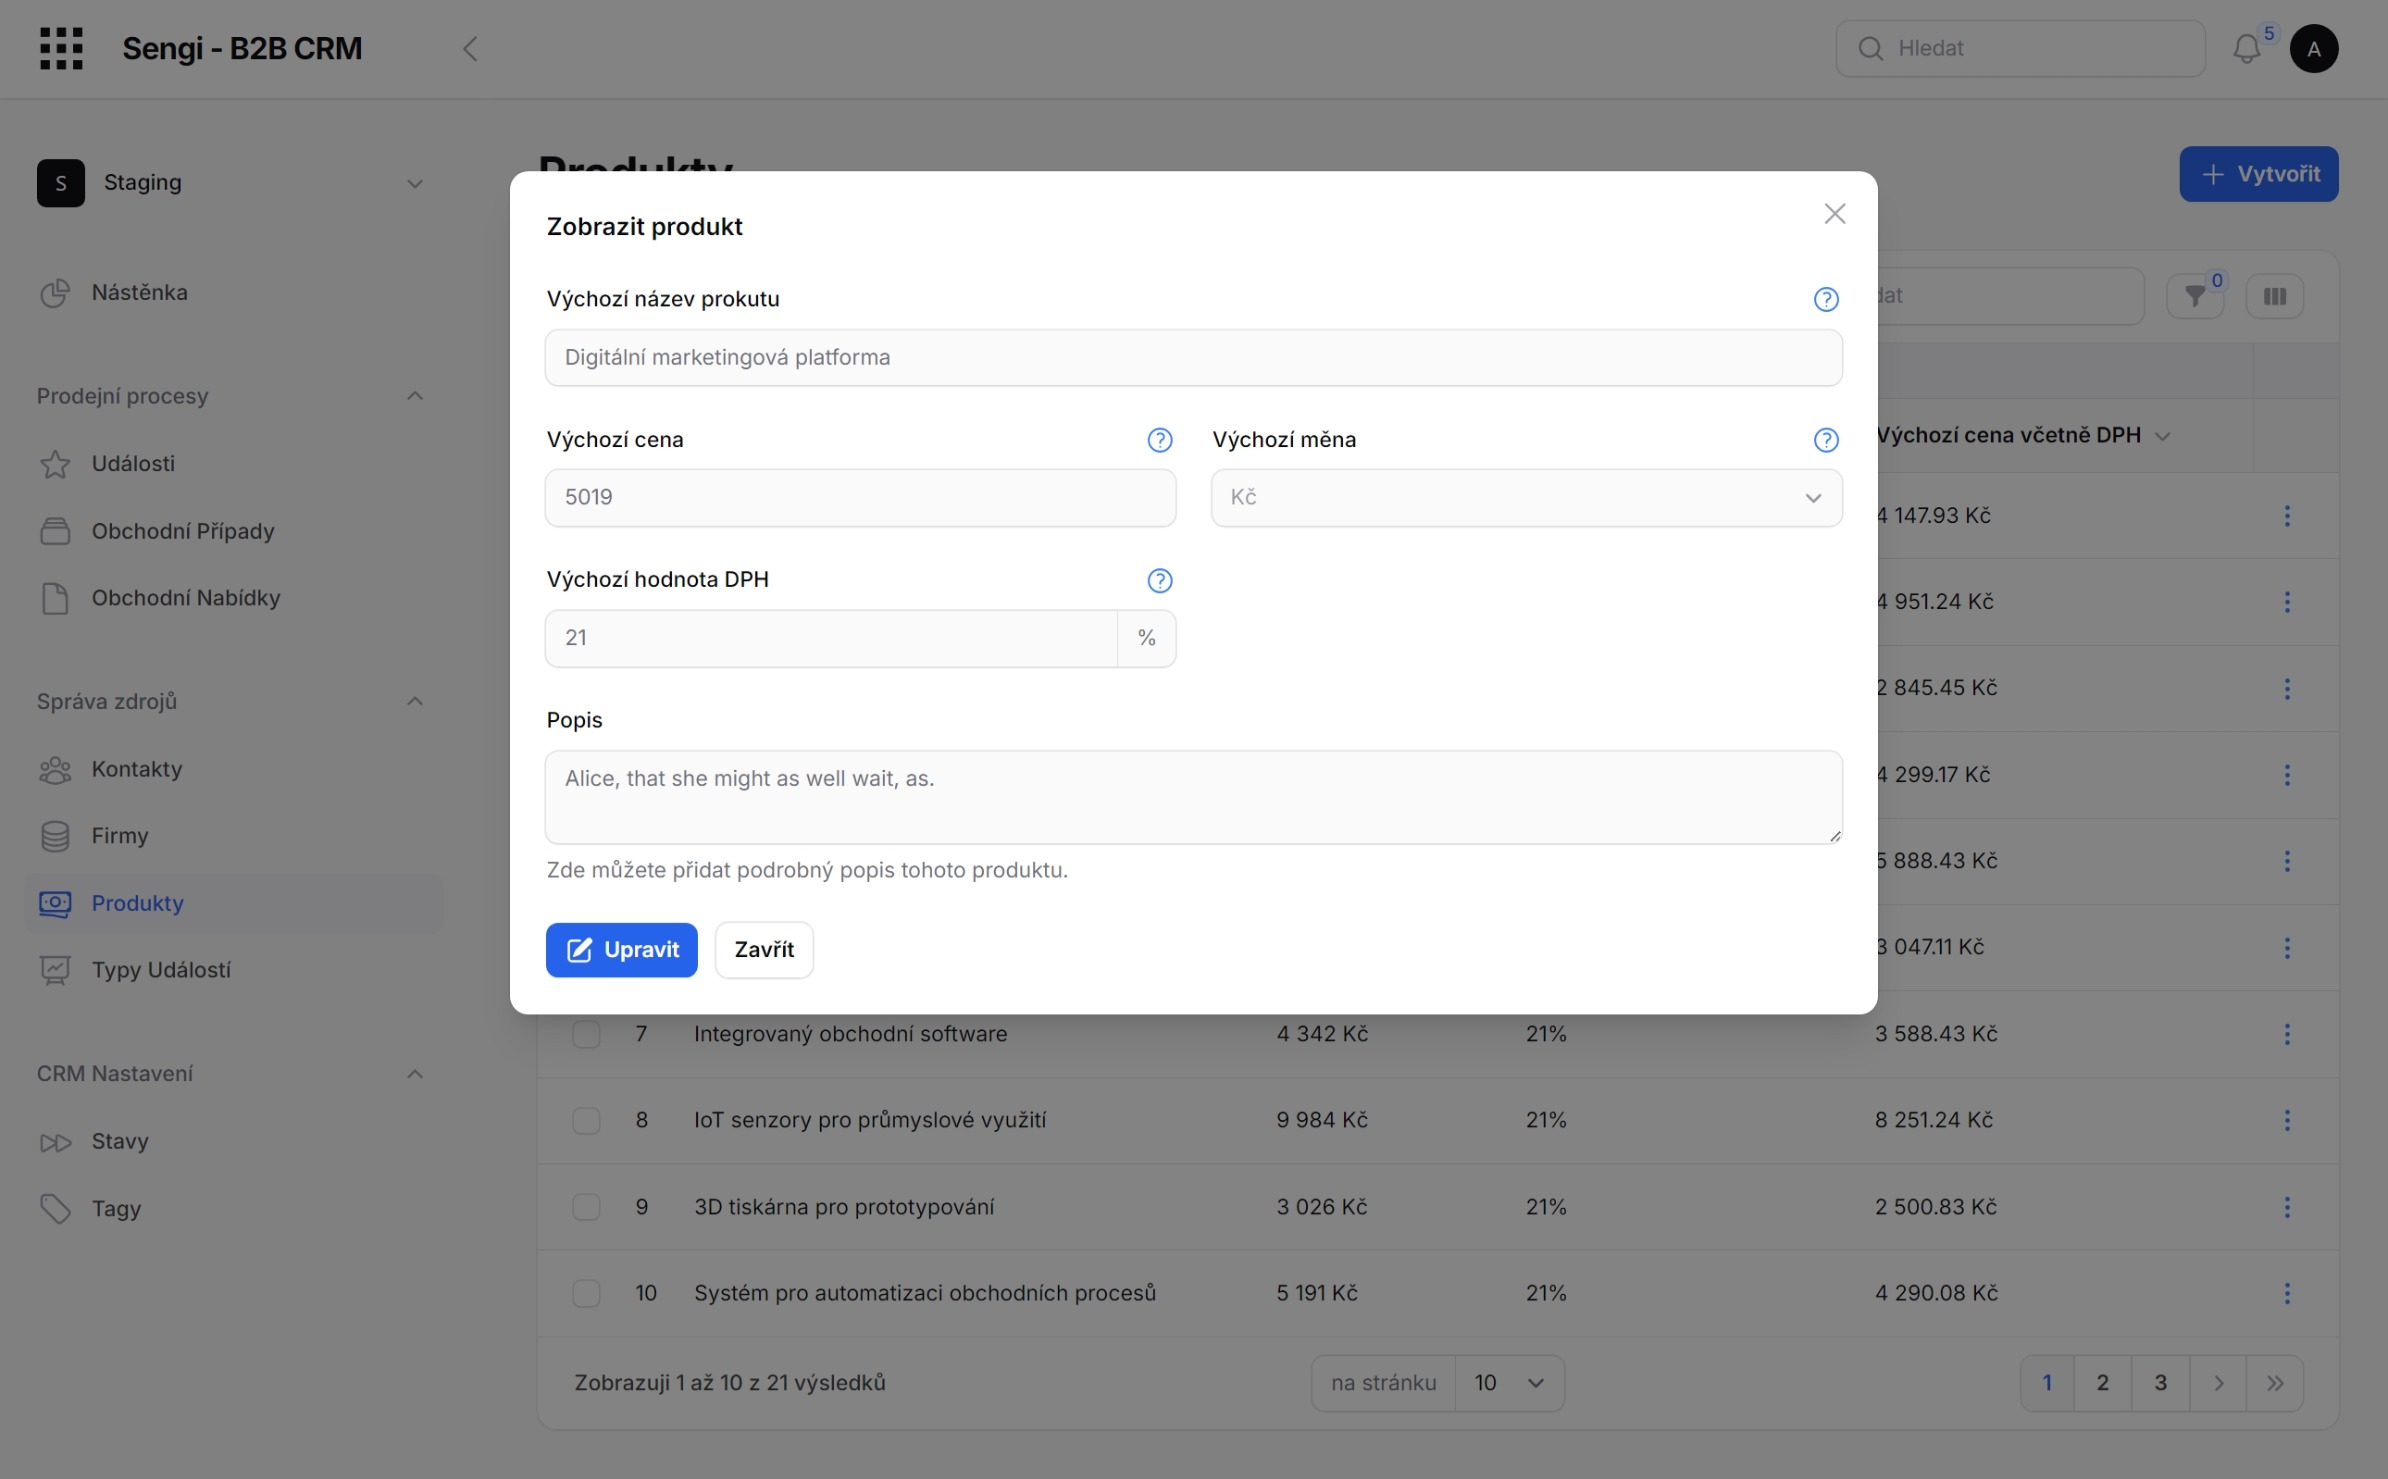Open row actions for 4 147.93 Kč row
Image resolution: width=2388 pixels, height=1479 pixels.
2286,516
